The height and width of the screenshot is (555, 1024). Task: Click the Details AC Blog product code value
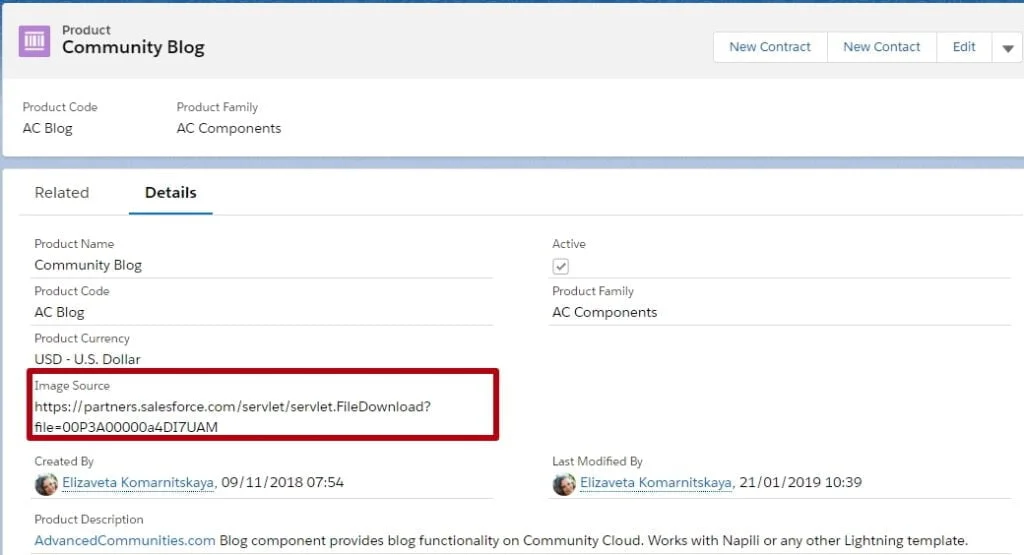[x=59, y=313]
